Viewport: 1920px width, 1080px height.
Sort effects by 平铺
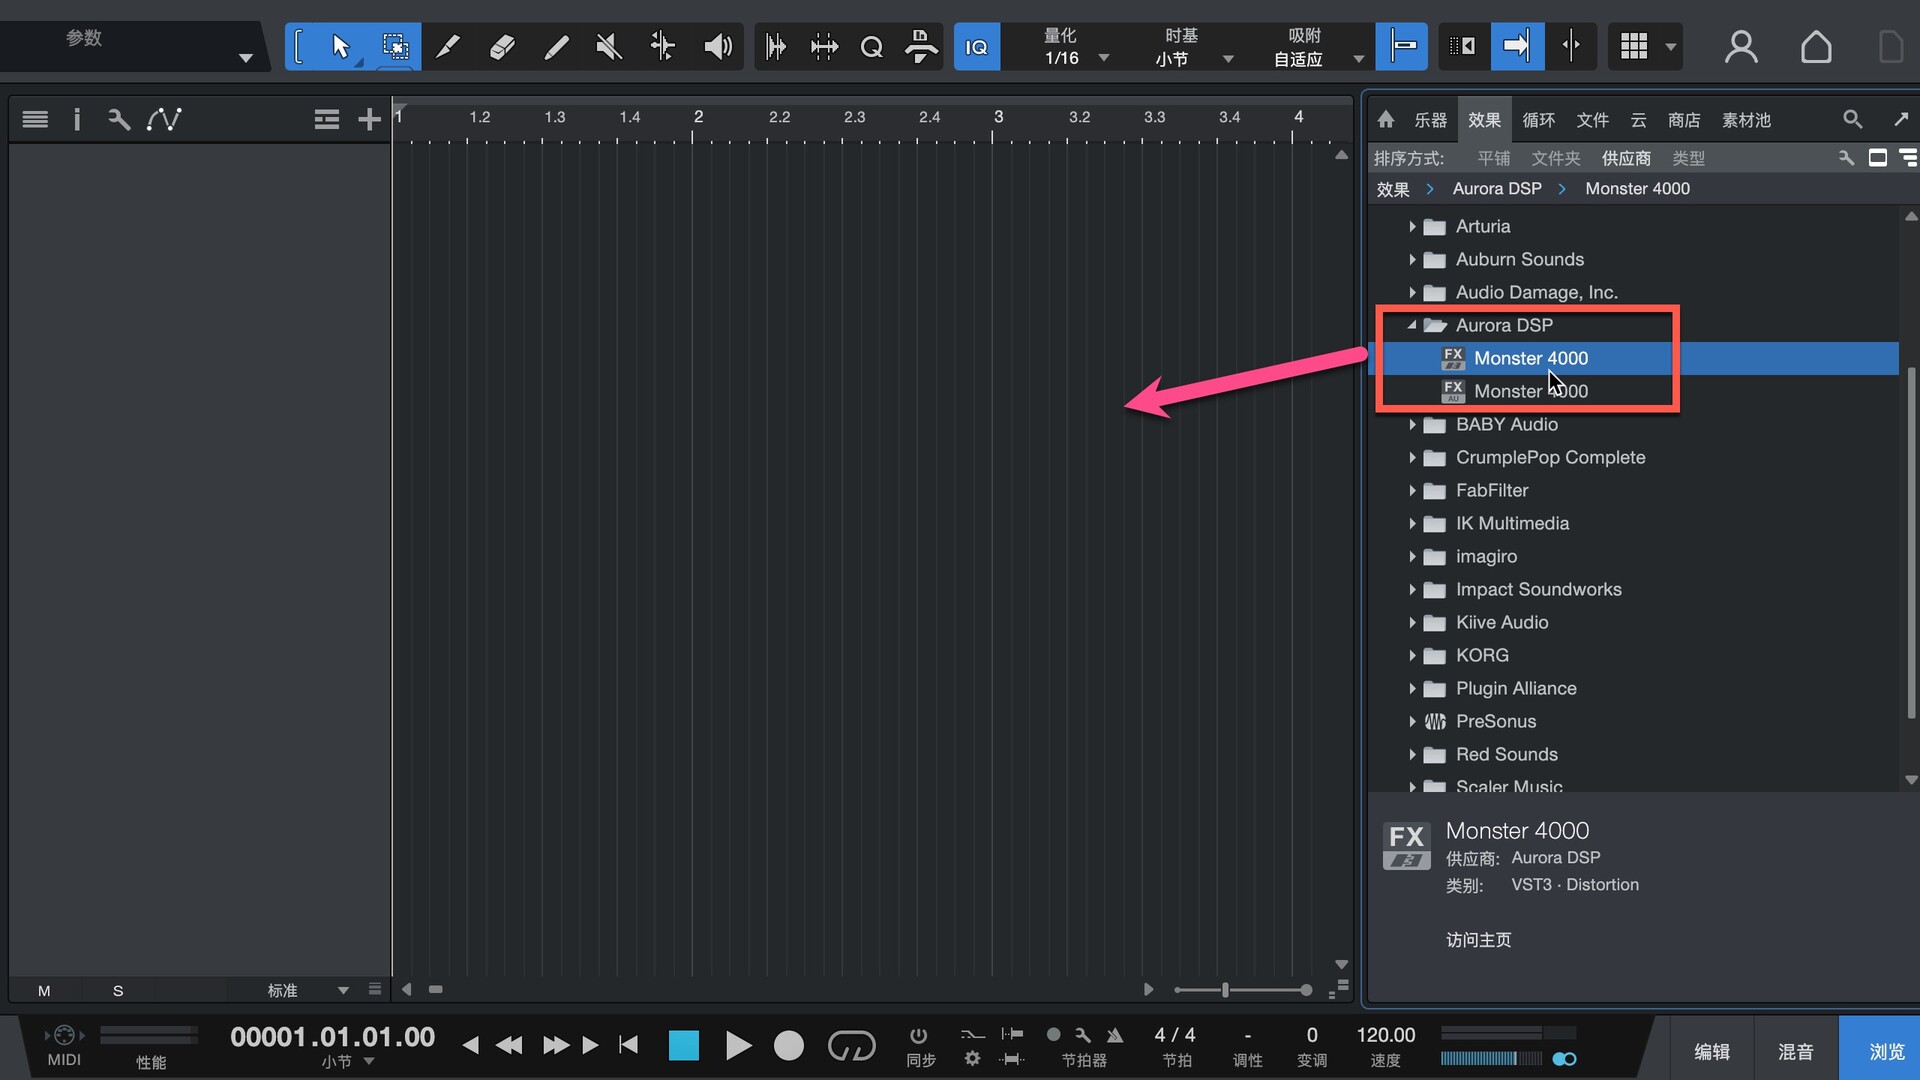coord(1494,158)
